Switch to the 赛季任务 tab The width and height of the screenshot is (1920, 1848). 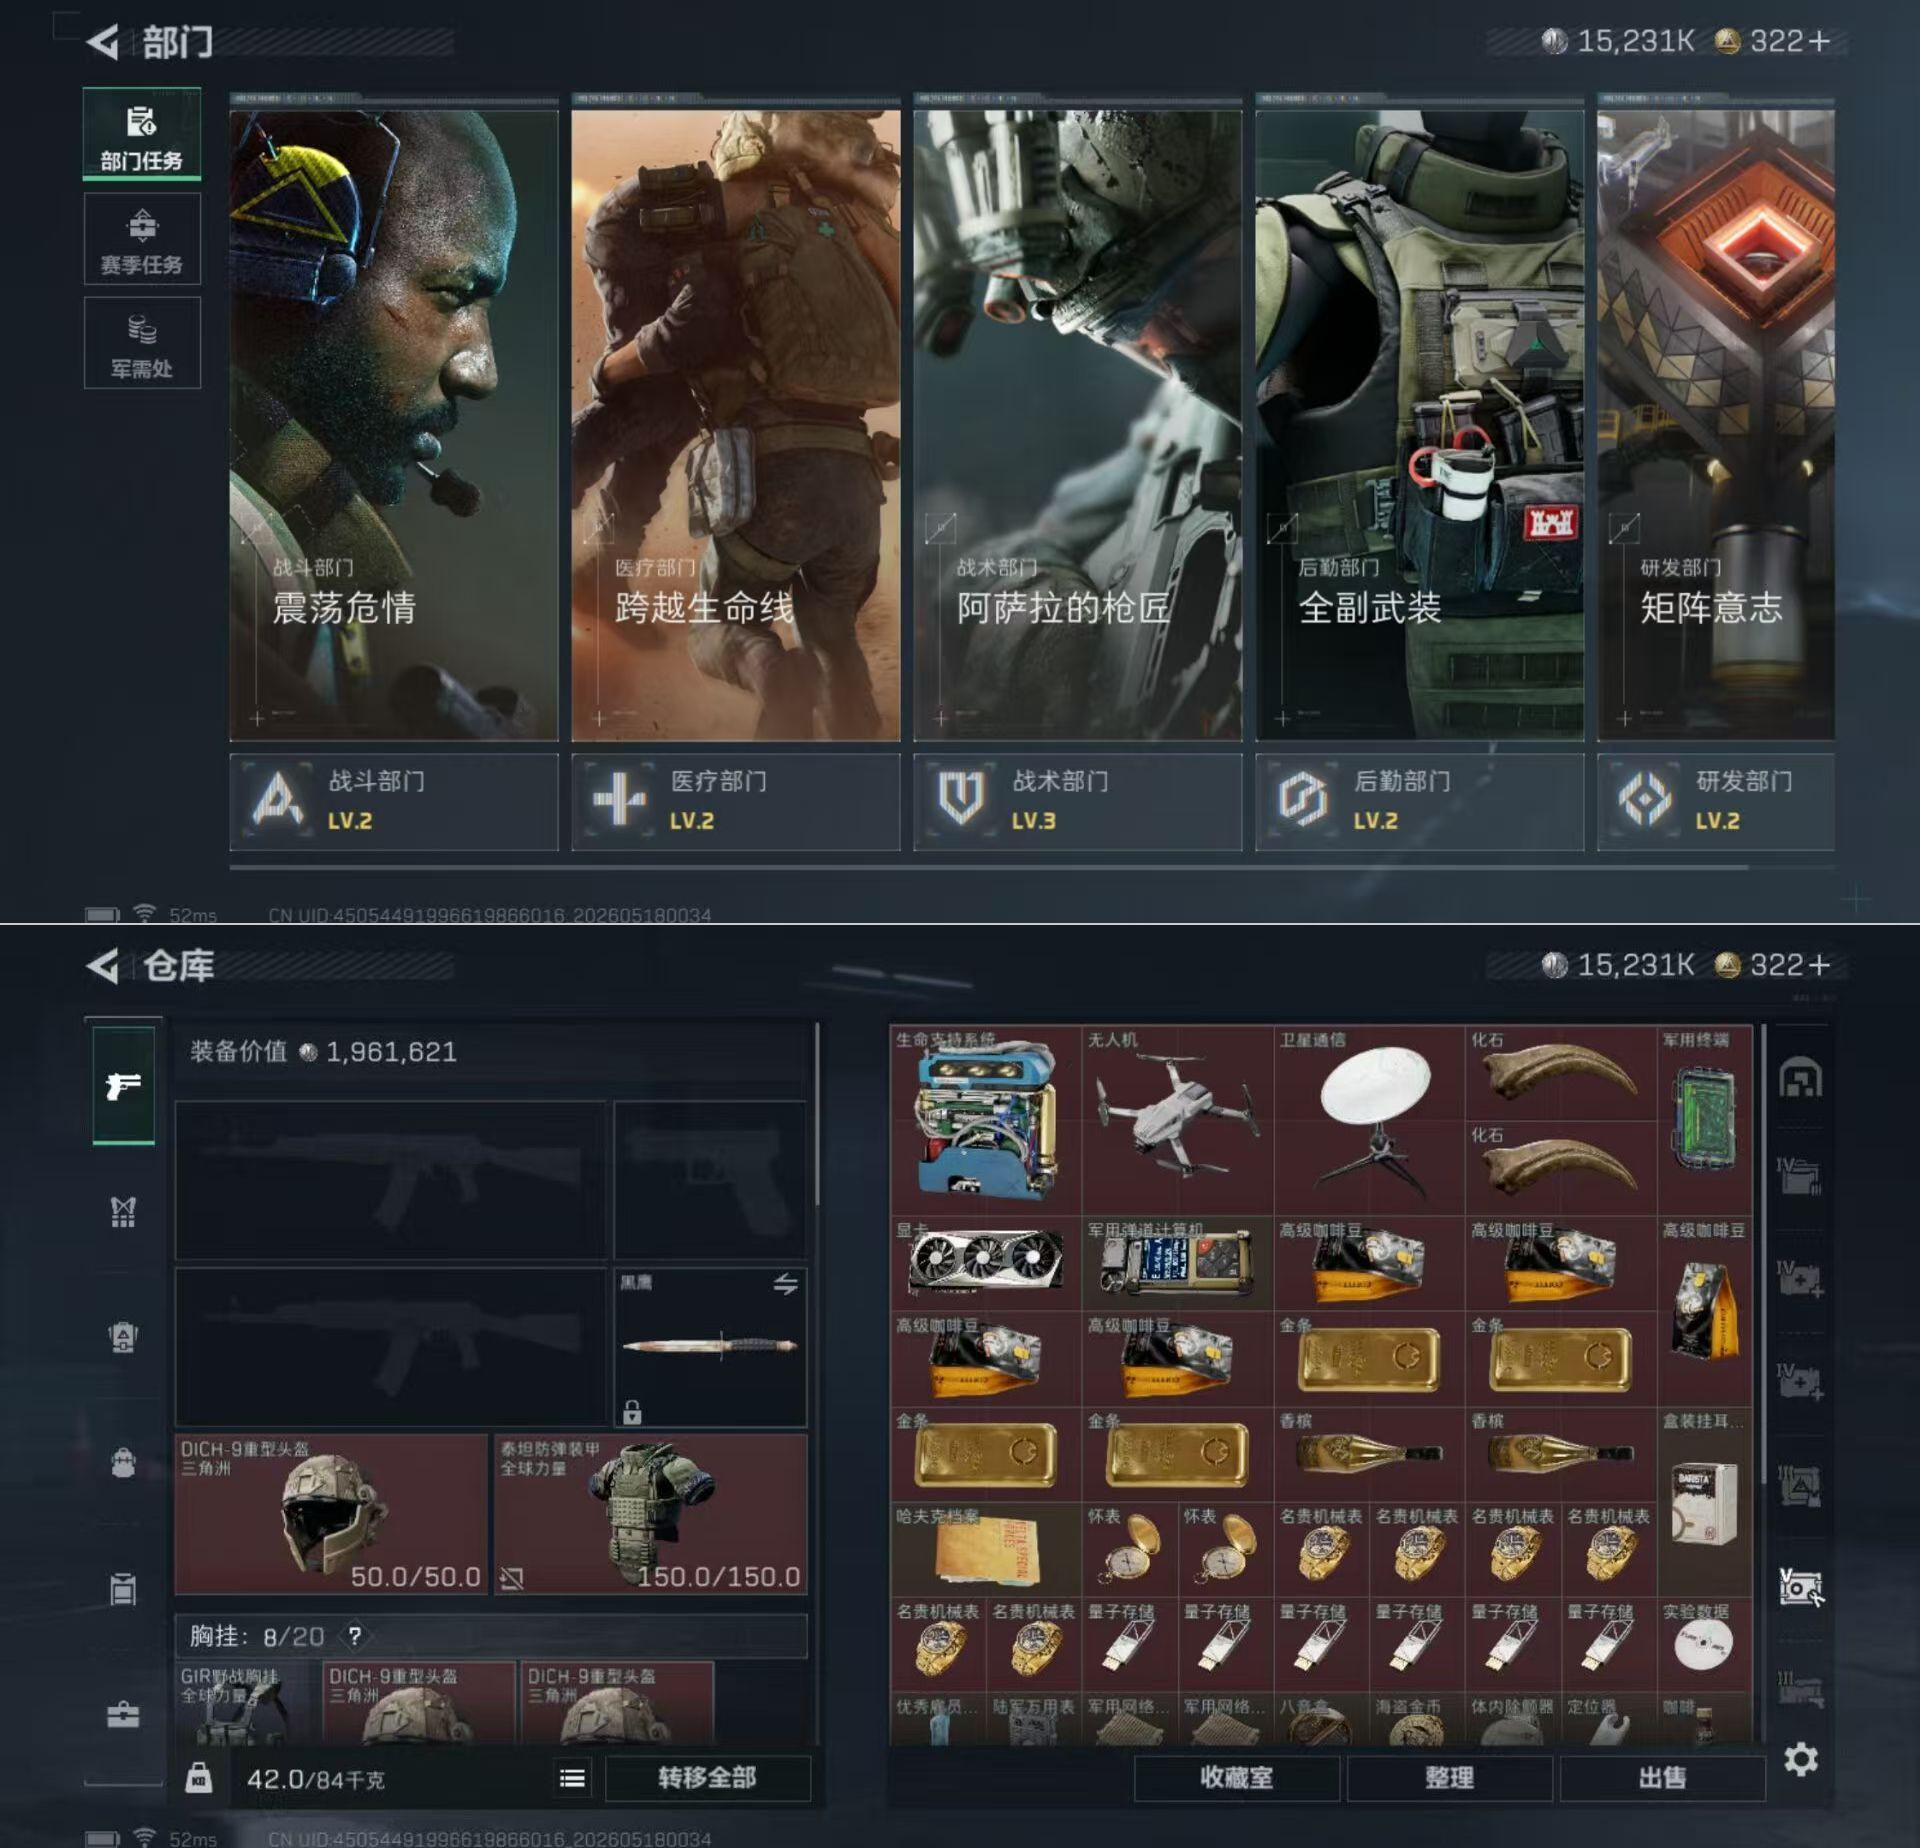142,239
